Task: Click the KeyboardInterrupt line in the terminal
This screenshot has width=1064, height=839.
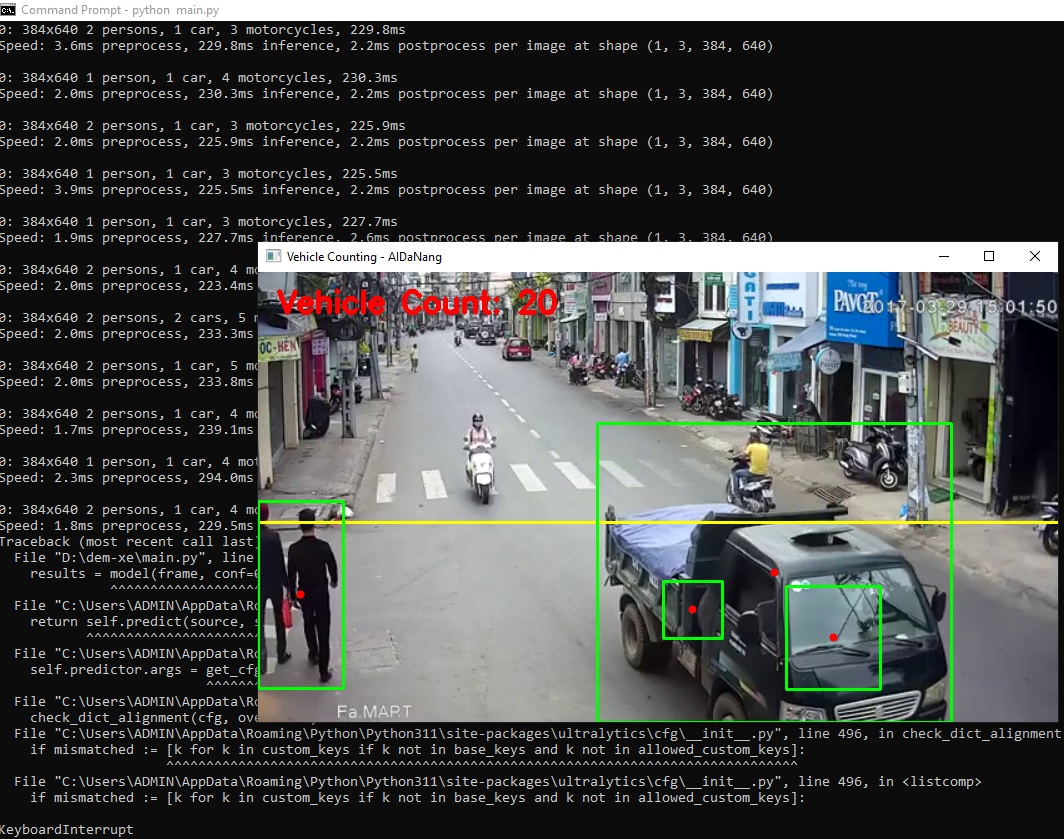Action: 66,829
